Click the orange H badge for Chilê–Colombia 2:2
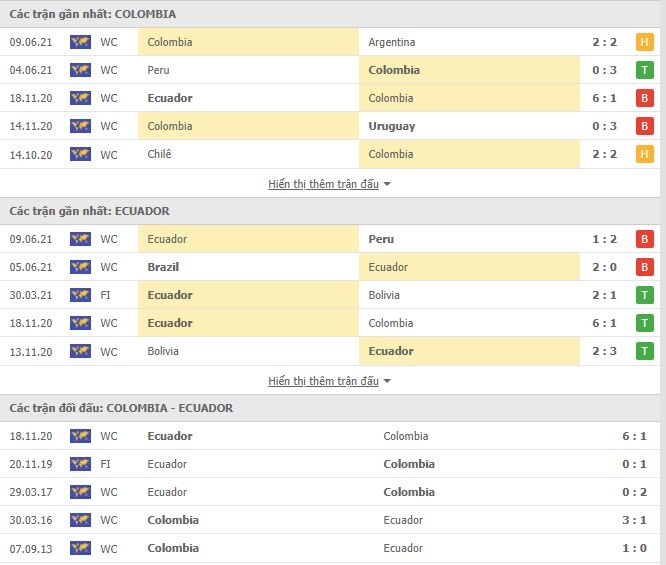 point(644,154)
